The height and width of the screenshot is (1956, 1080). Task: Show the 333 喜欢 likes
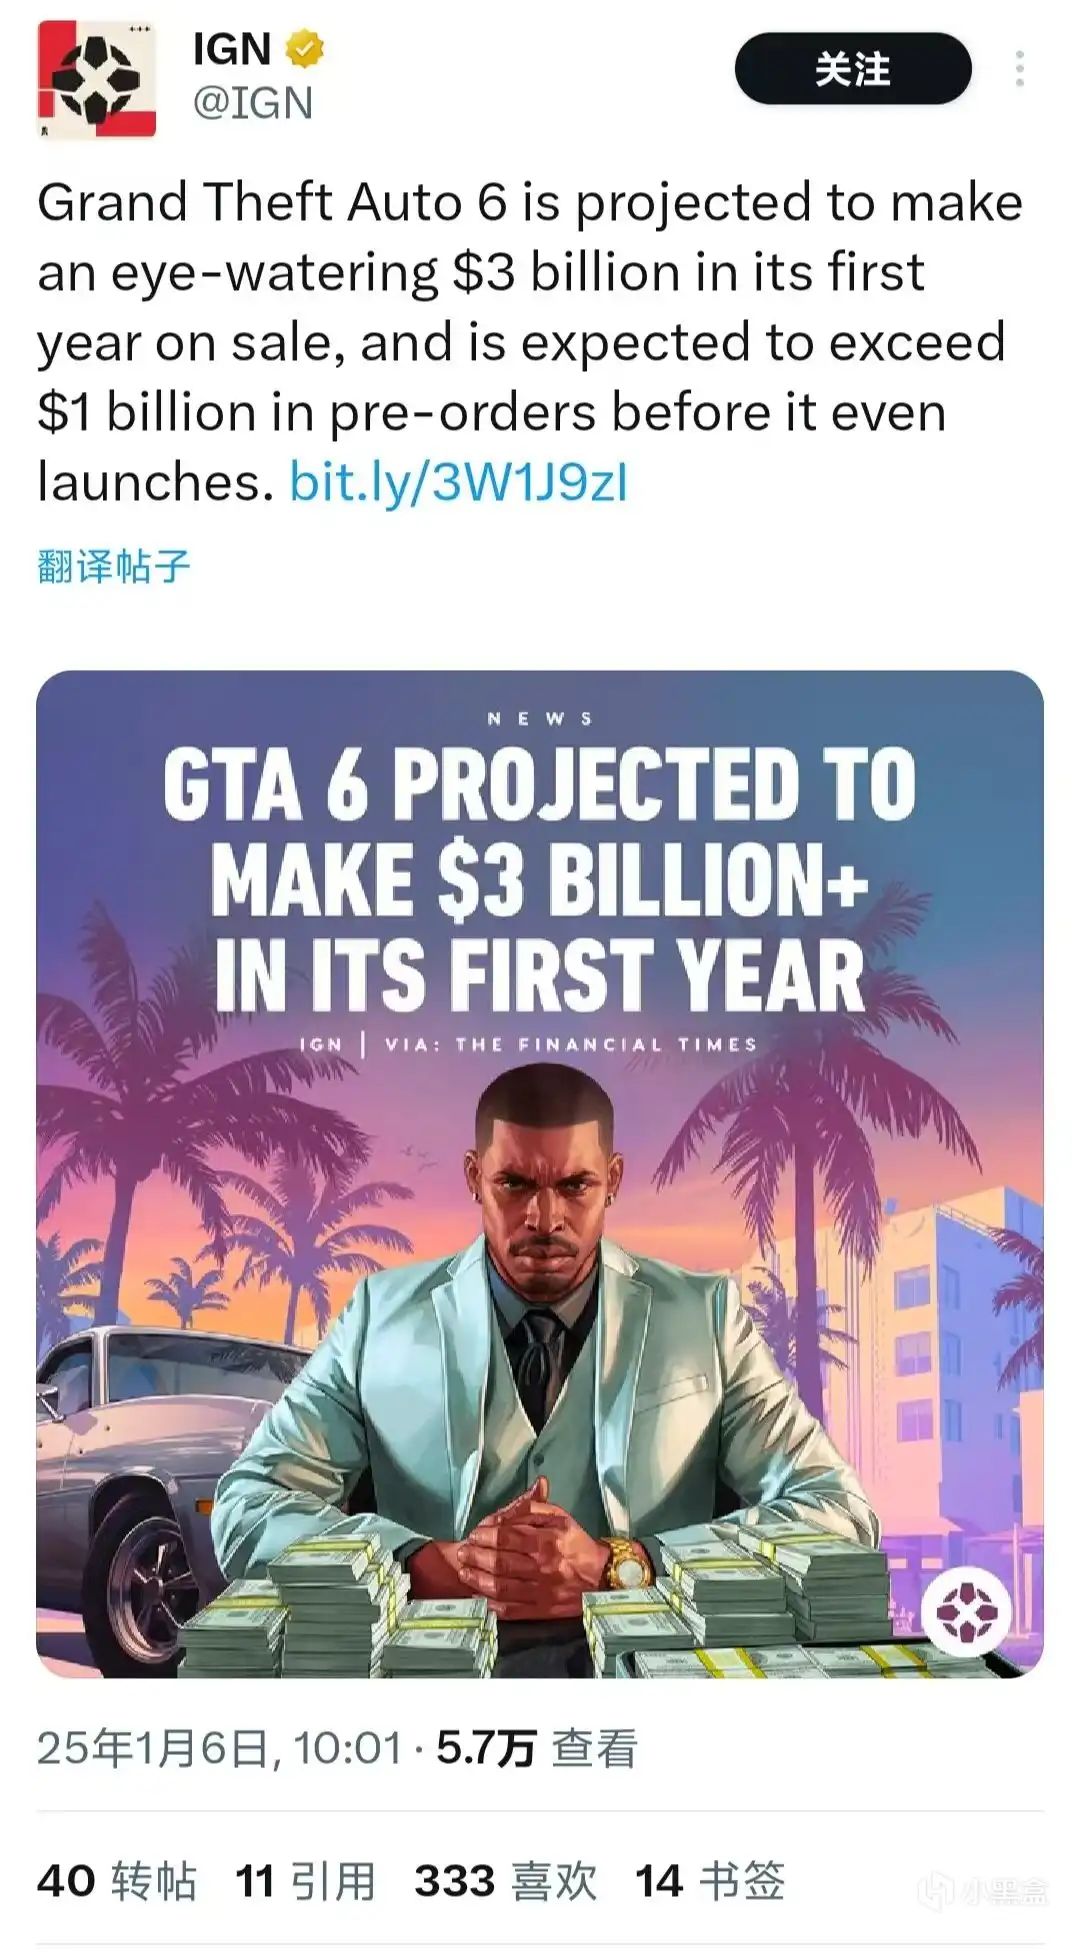click(x=505, y=1881)
